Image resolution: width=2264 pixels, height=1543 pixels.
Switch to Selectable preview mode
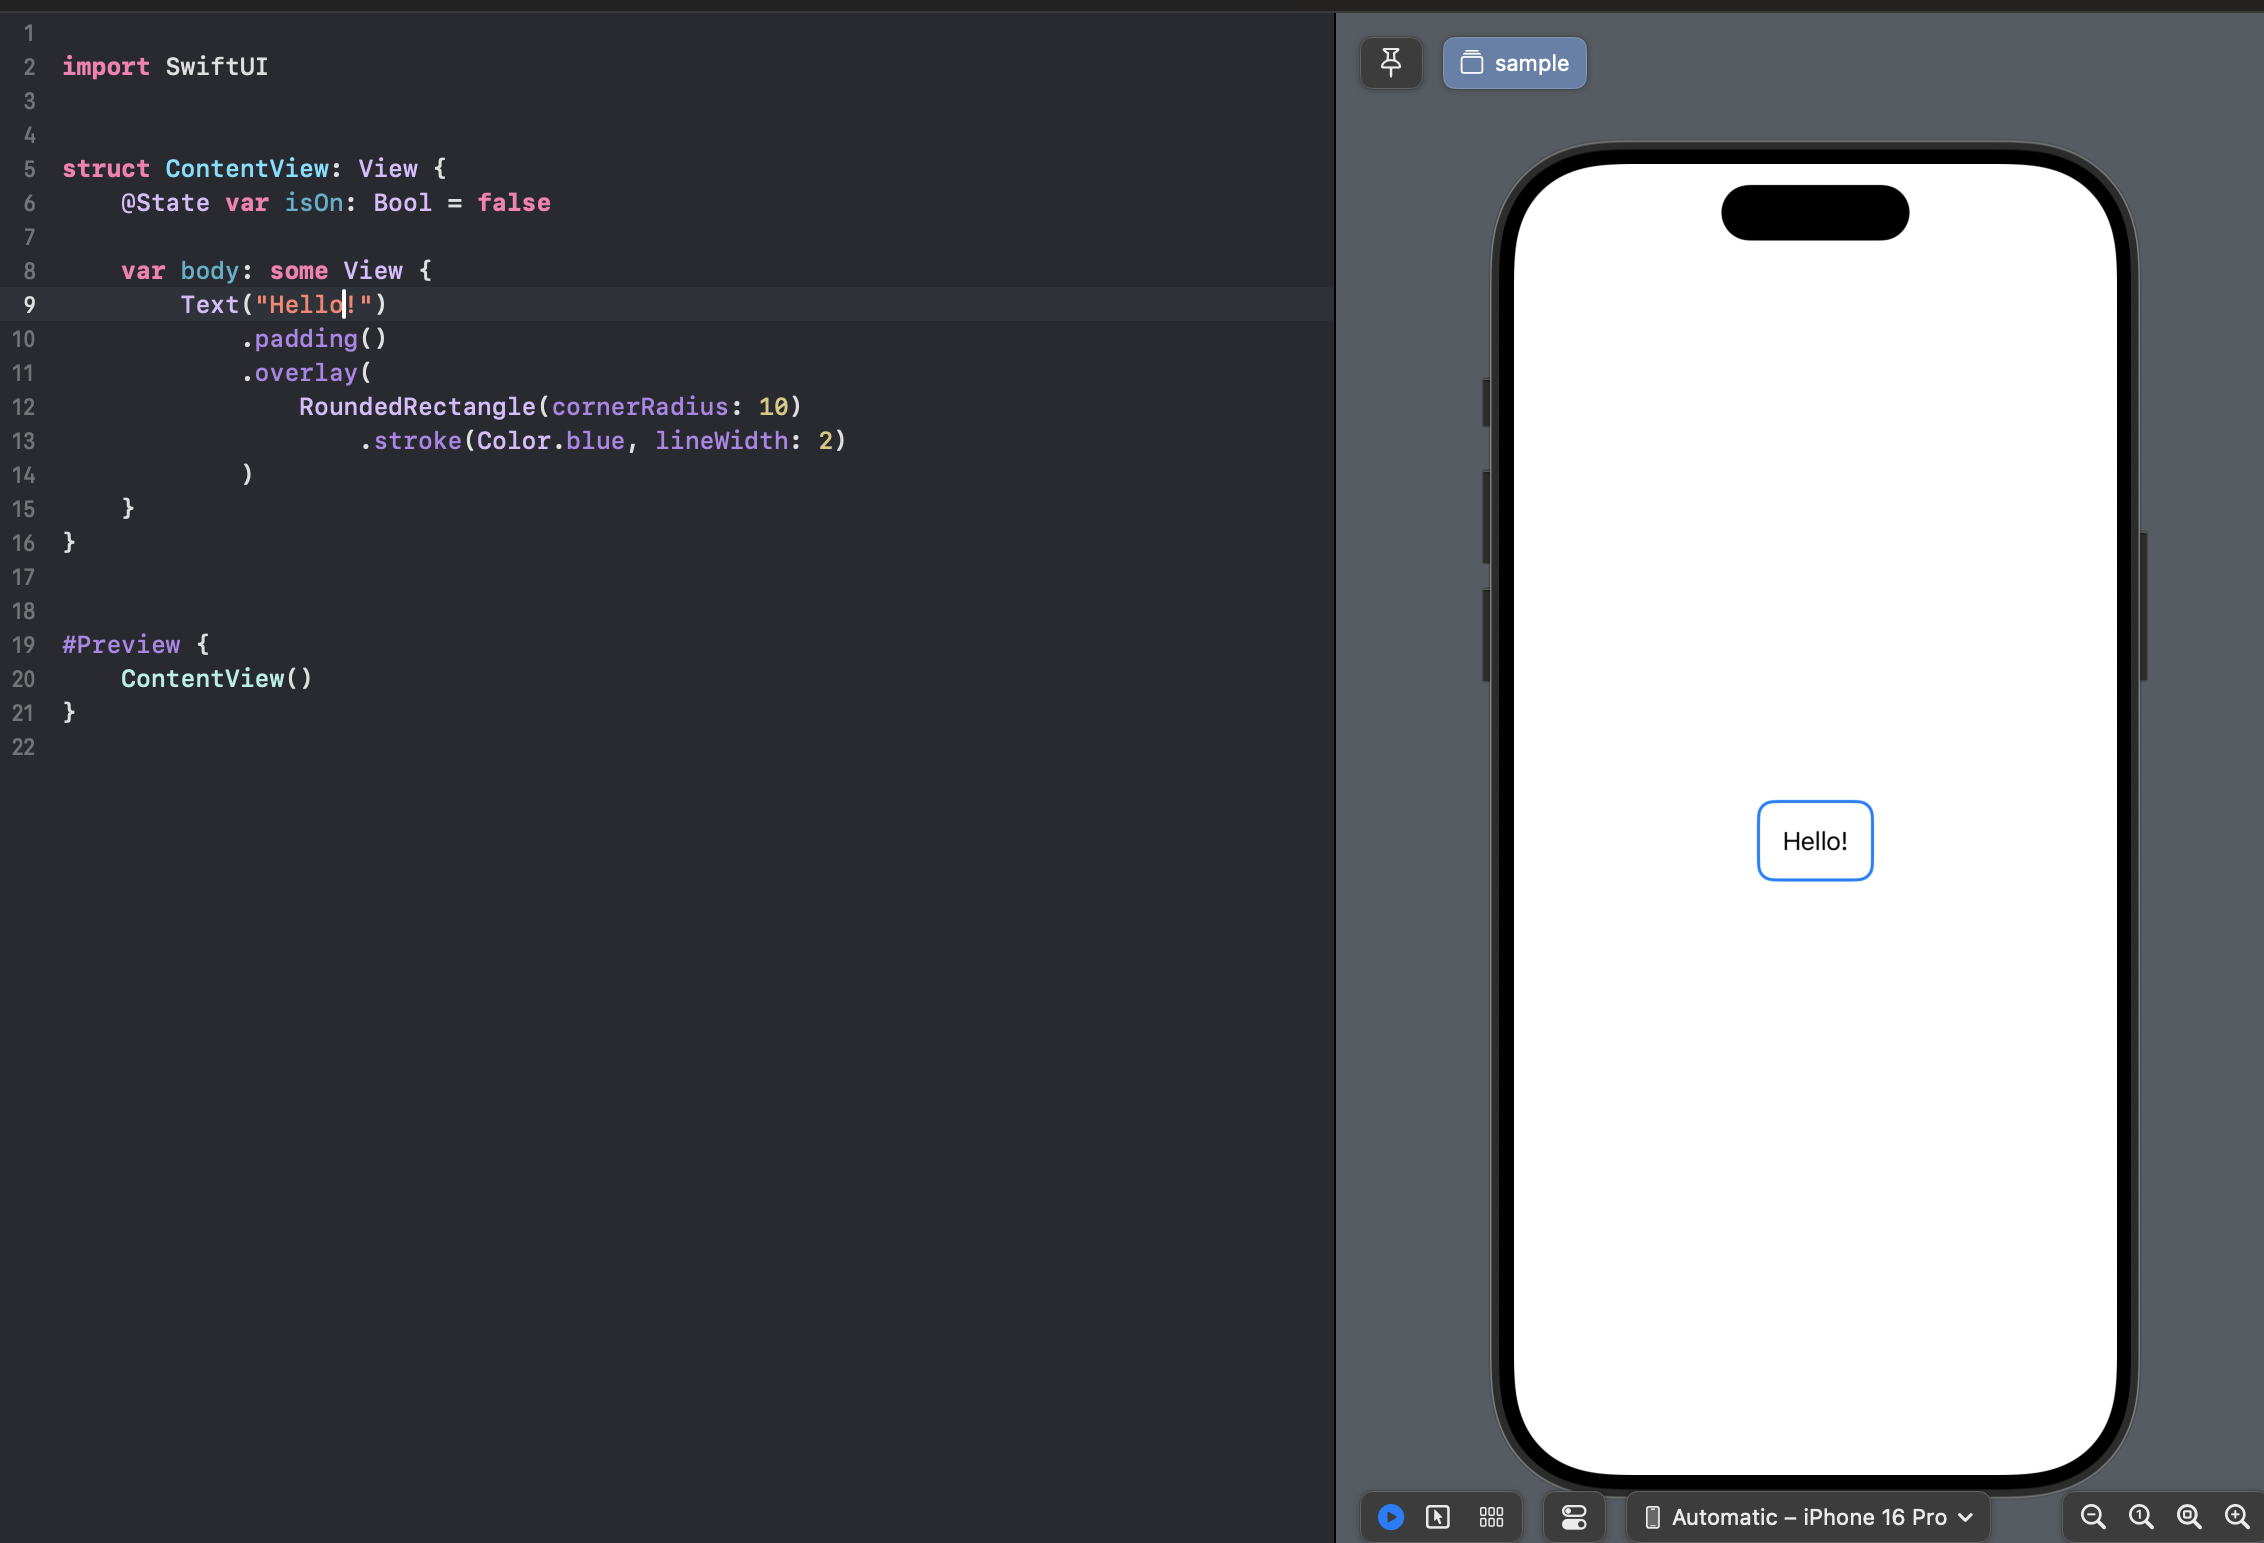click(x=1437, y=1517)
